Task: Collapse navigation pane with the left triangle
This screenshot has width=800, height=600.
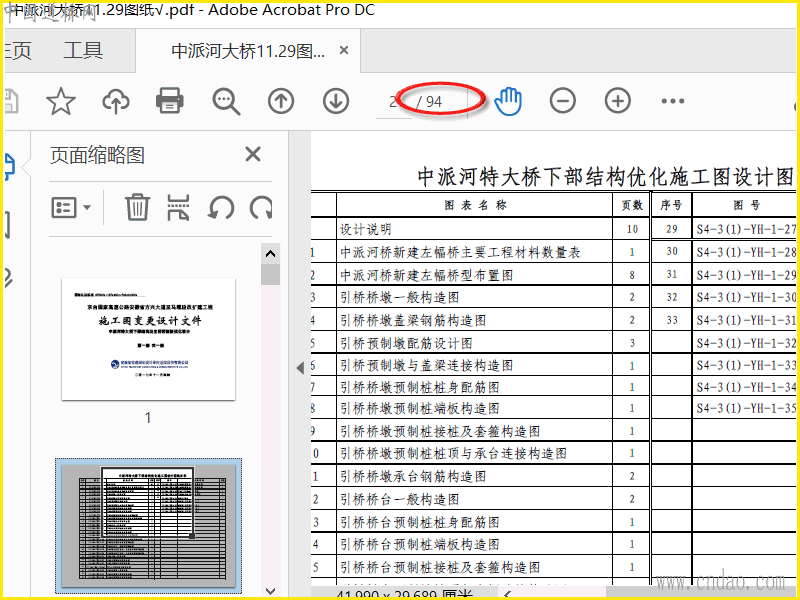Action: 300,367
